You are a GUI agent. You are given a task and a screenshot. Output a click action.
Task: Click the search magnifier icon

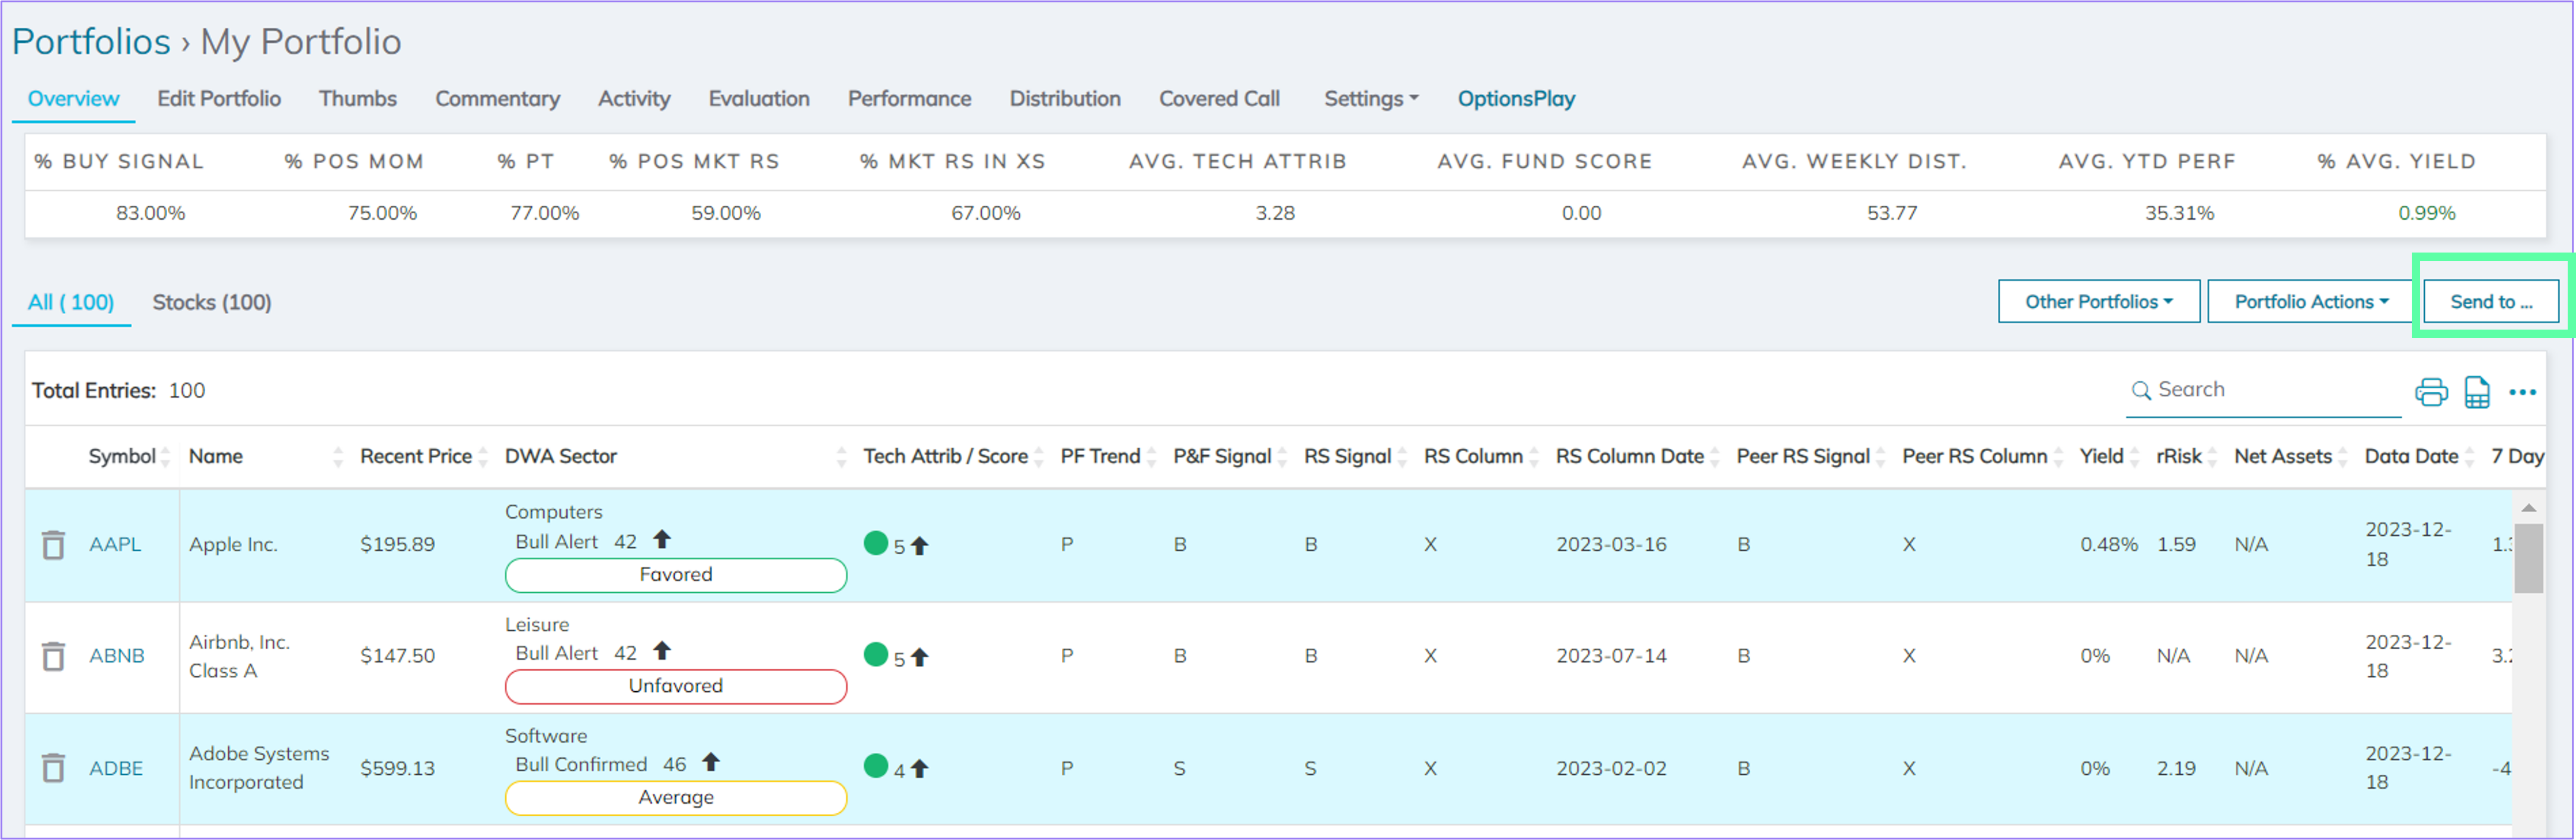tap(2142, 390)
